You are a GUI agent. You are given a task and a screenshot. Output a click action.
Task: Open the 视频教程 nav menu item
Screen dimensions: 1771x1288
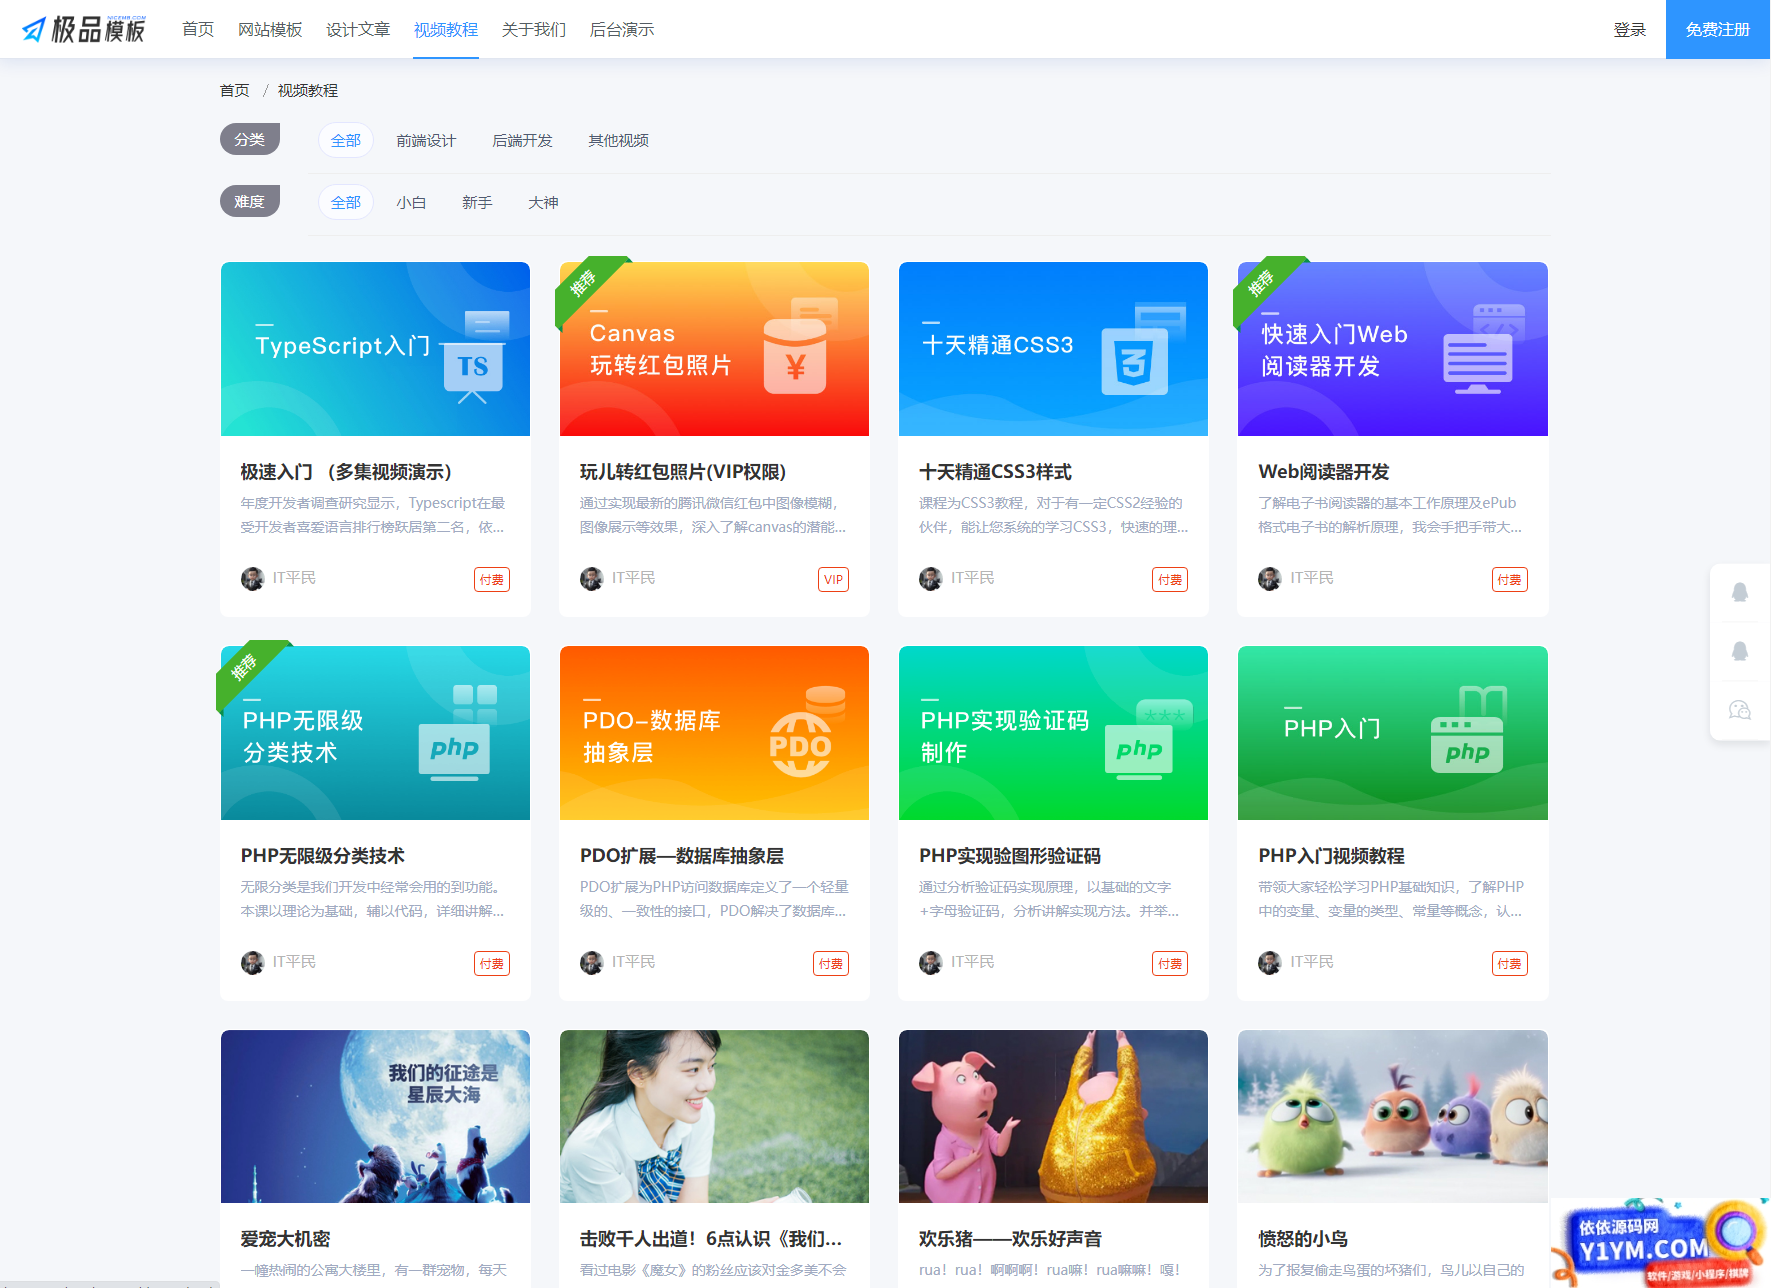pos(446,30)
